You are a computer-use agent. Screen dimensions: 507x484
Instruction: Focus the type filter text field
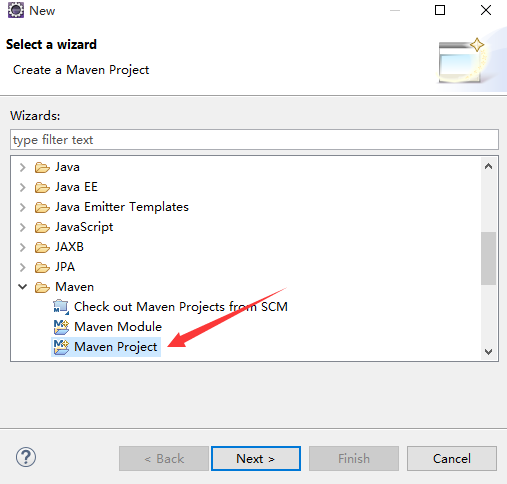254,140
